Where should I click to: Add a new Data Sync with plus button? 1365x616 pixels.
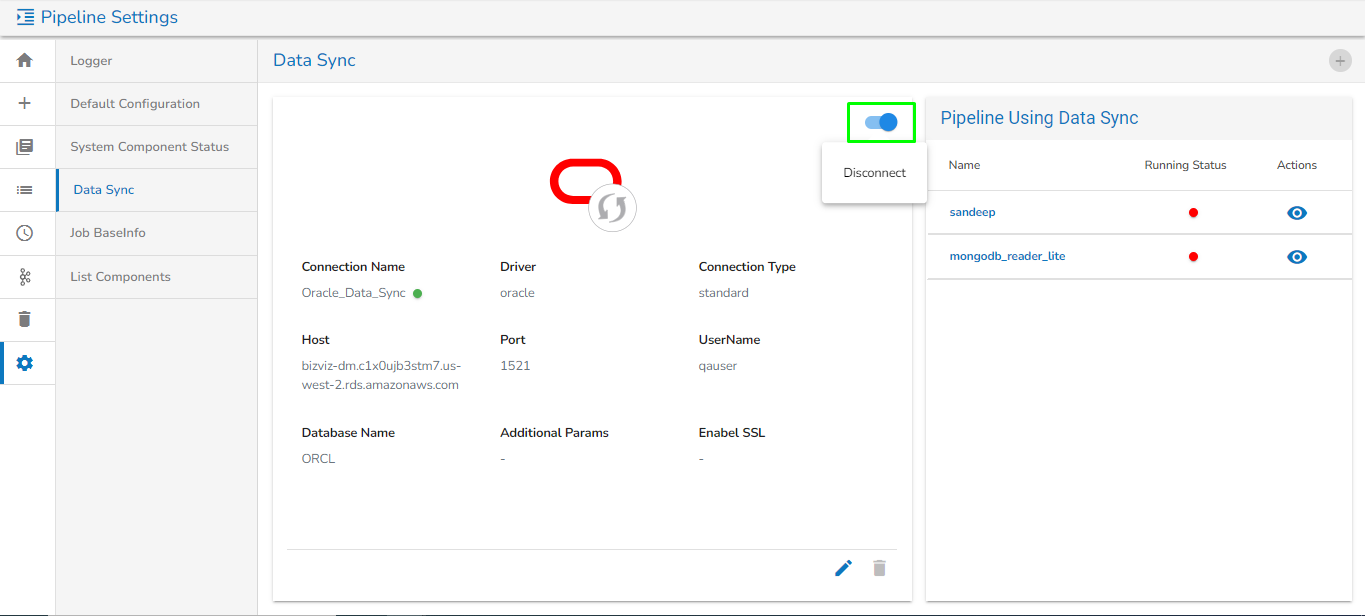[x=1340, y=61]
